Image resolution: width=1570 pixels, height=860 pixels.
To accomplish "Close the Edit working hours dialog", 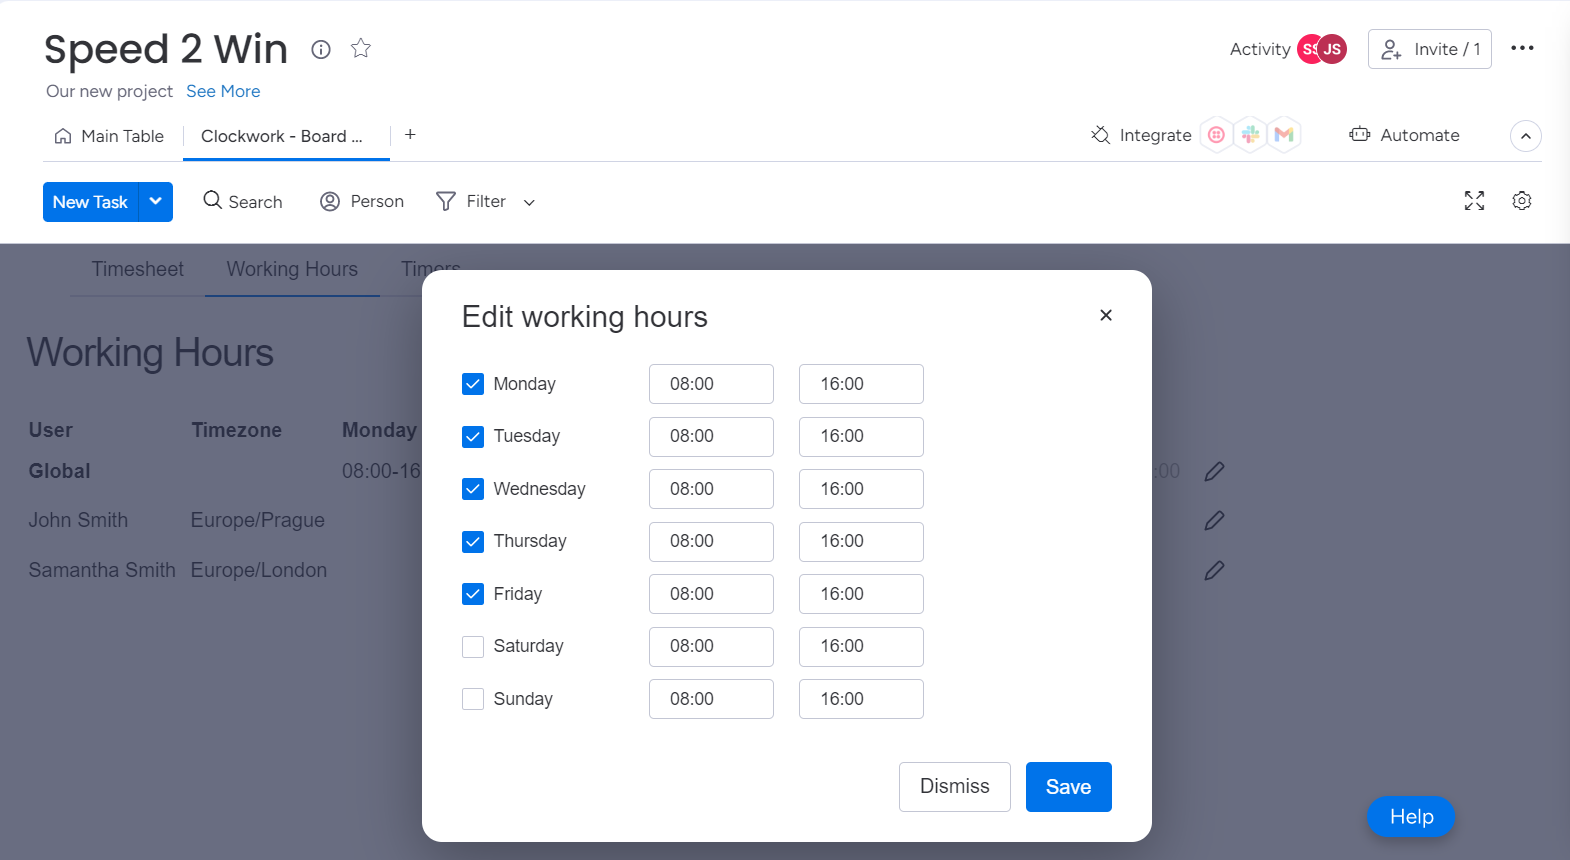I will click(1105, 315).
